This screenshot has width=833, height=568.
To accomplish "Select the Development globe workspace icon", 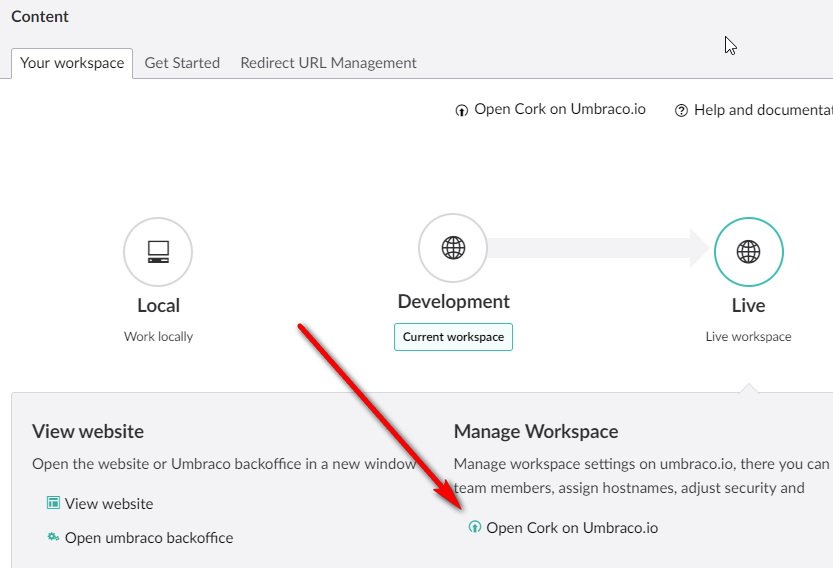I will [453, 248].
